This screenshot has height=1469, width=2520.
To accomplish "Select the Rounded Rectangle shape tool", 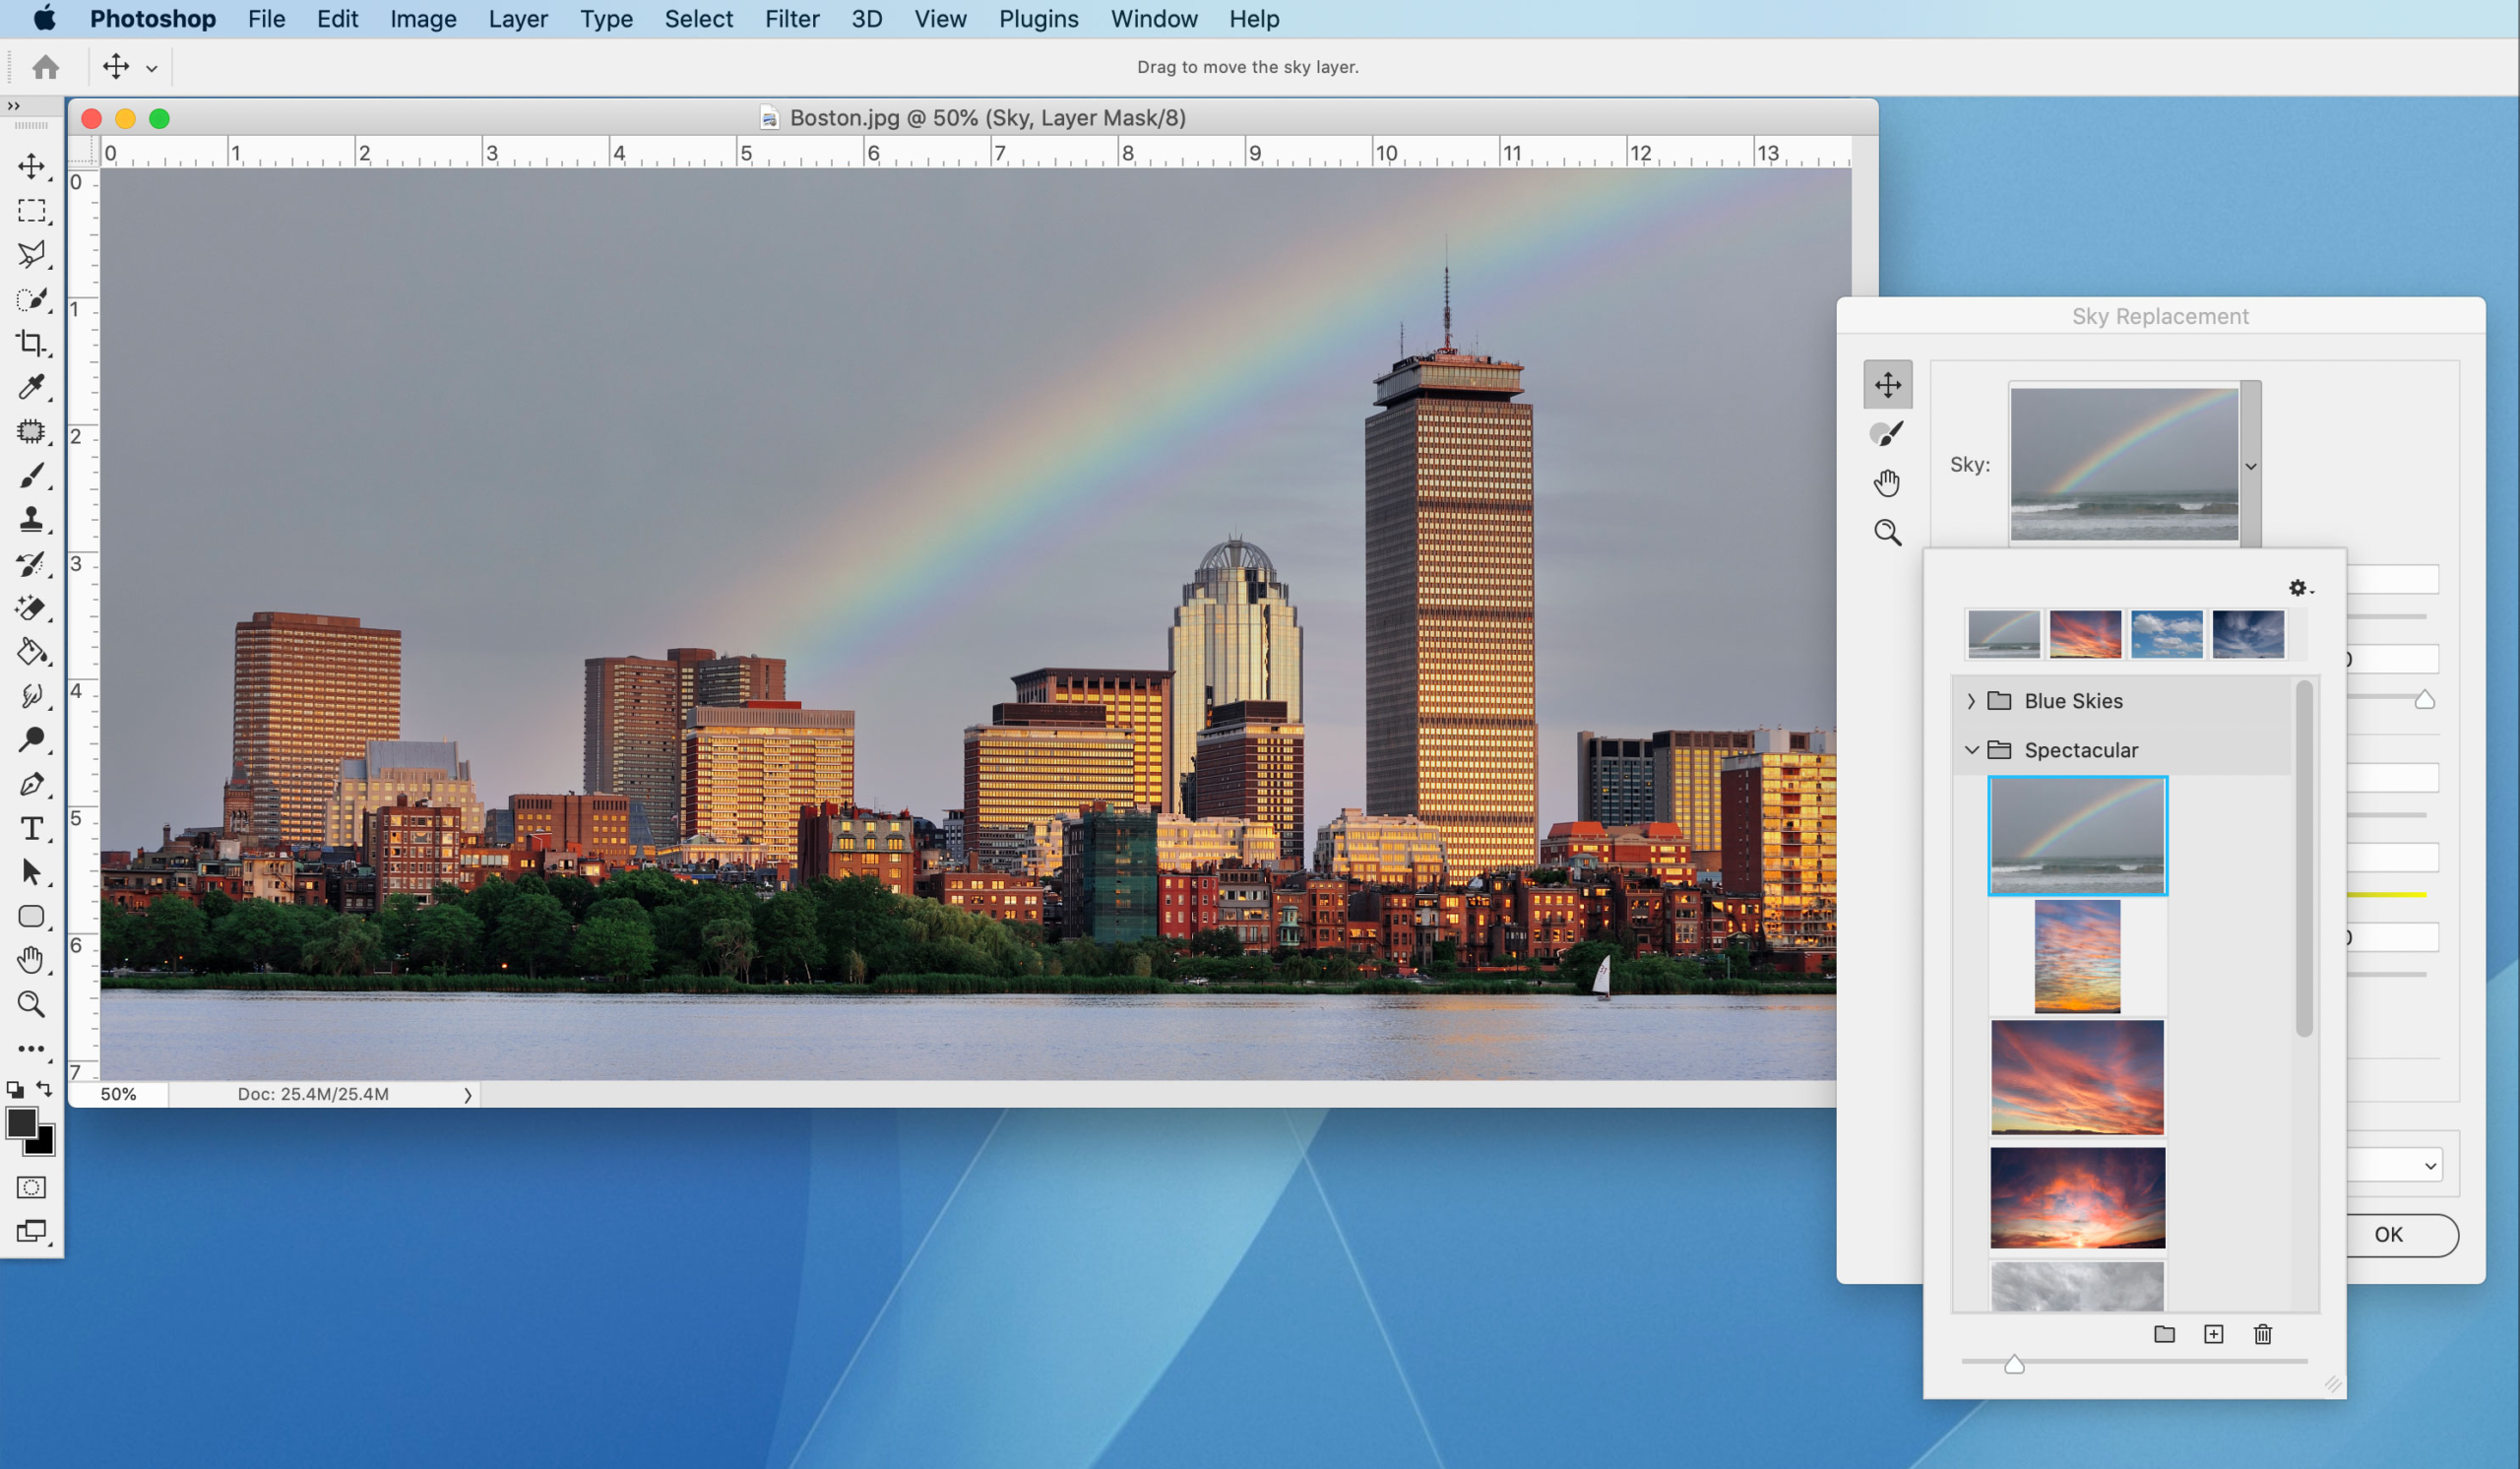I will pyautogui.click(x=31, y=917).
